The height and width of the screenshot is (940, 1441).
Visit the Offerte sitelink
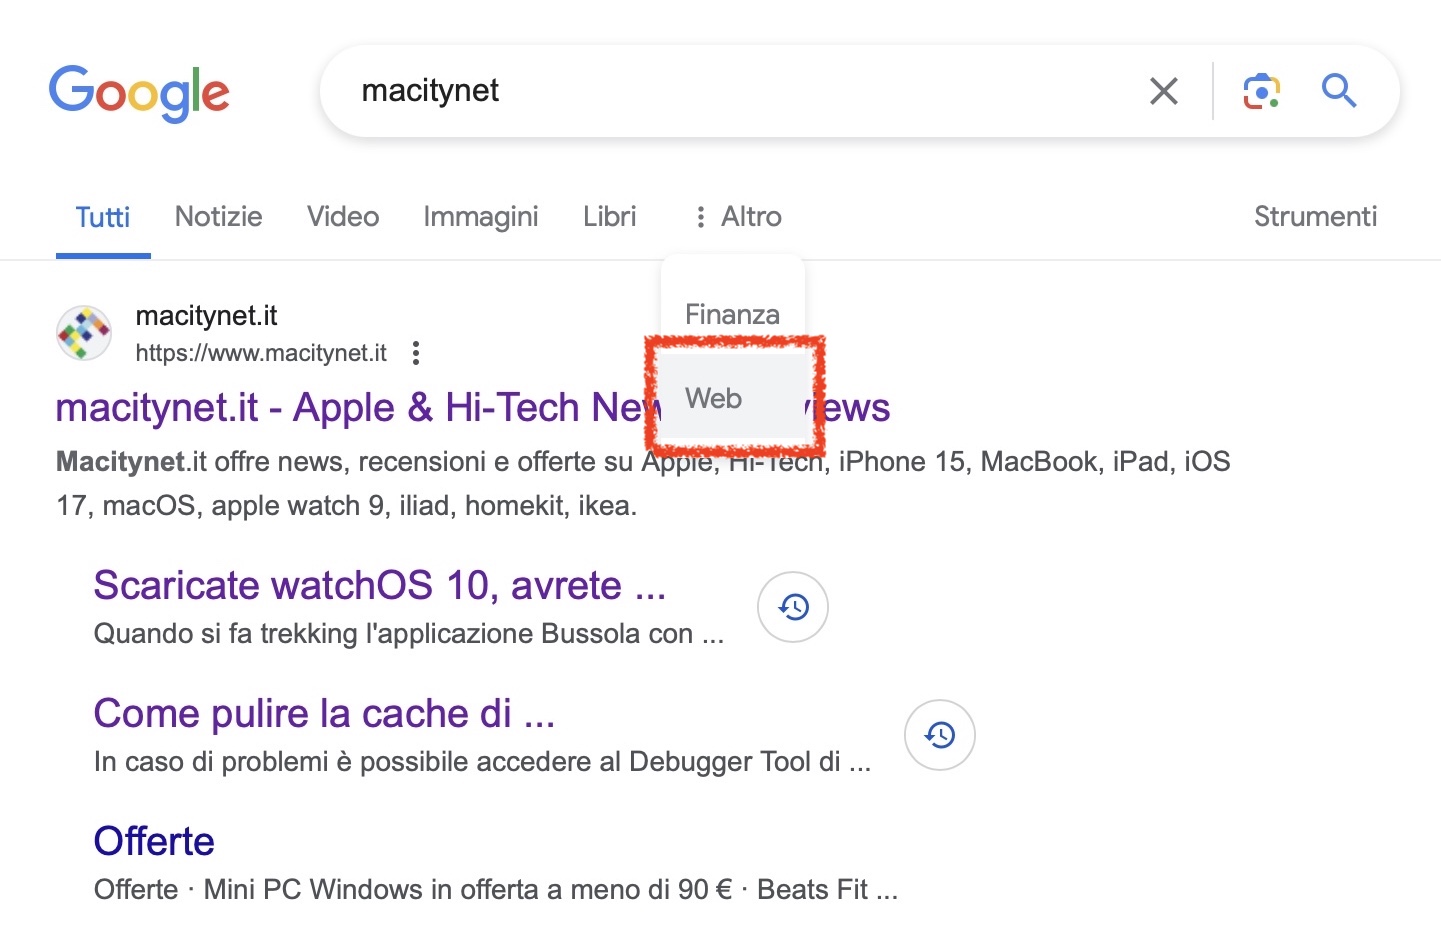(x=154, y=841)
